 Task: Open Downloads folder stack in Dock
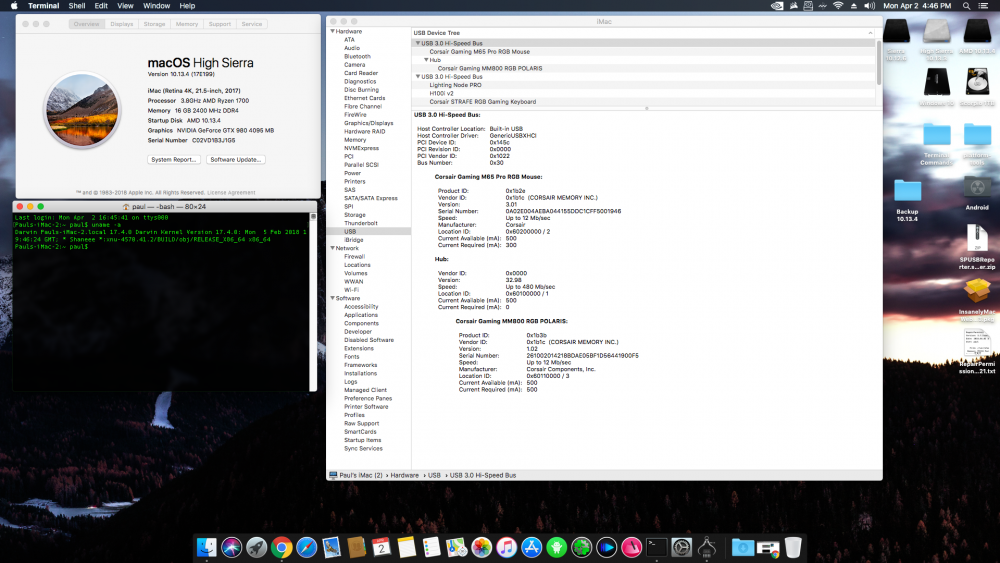[742, 547]
